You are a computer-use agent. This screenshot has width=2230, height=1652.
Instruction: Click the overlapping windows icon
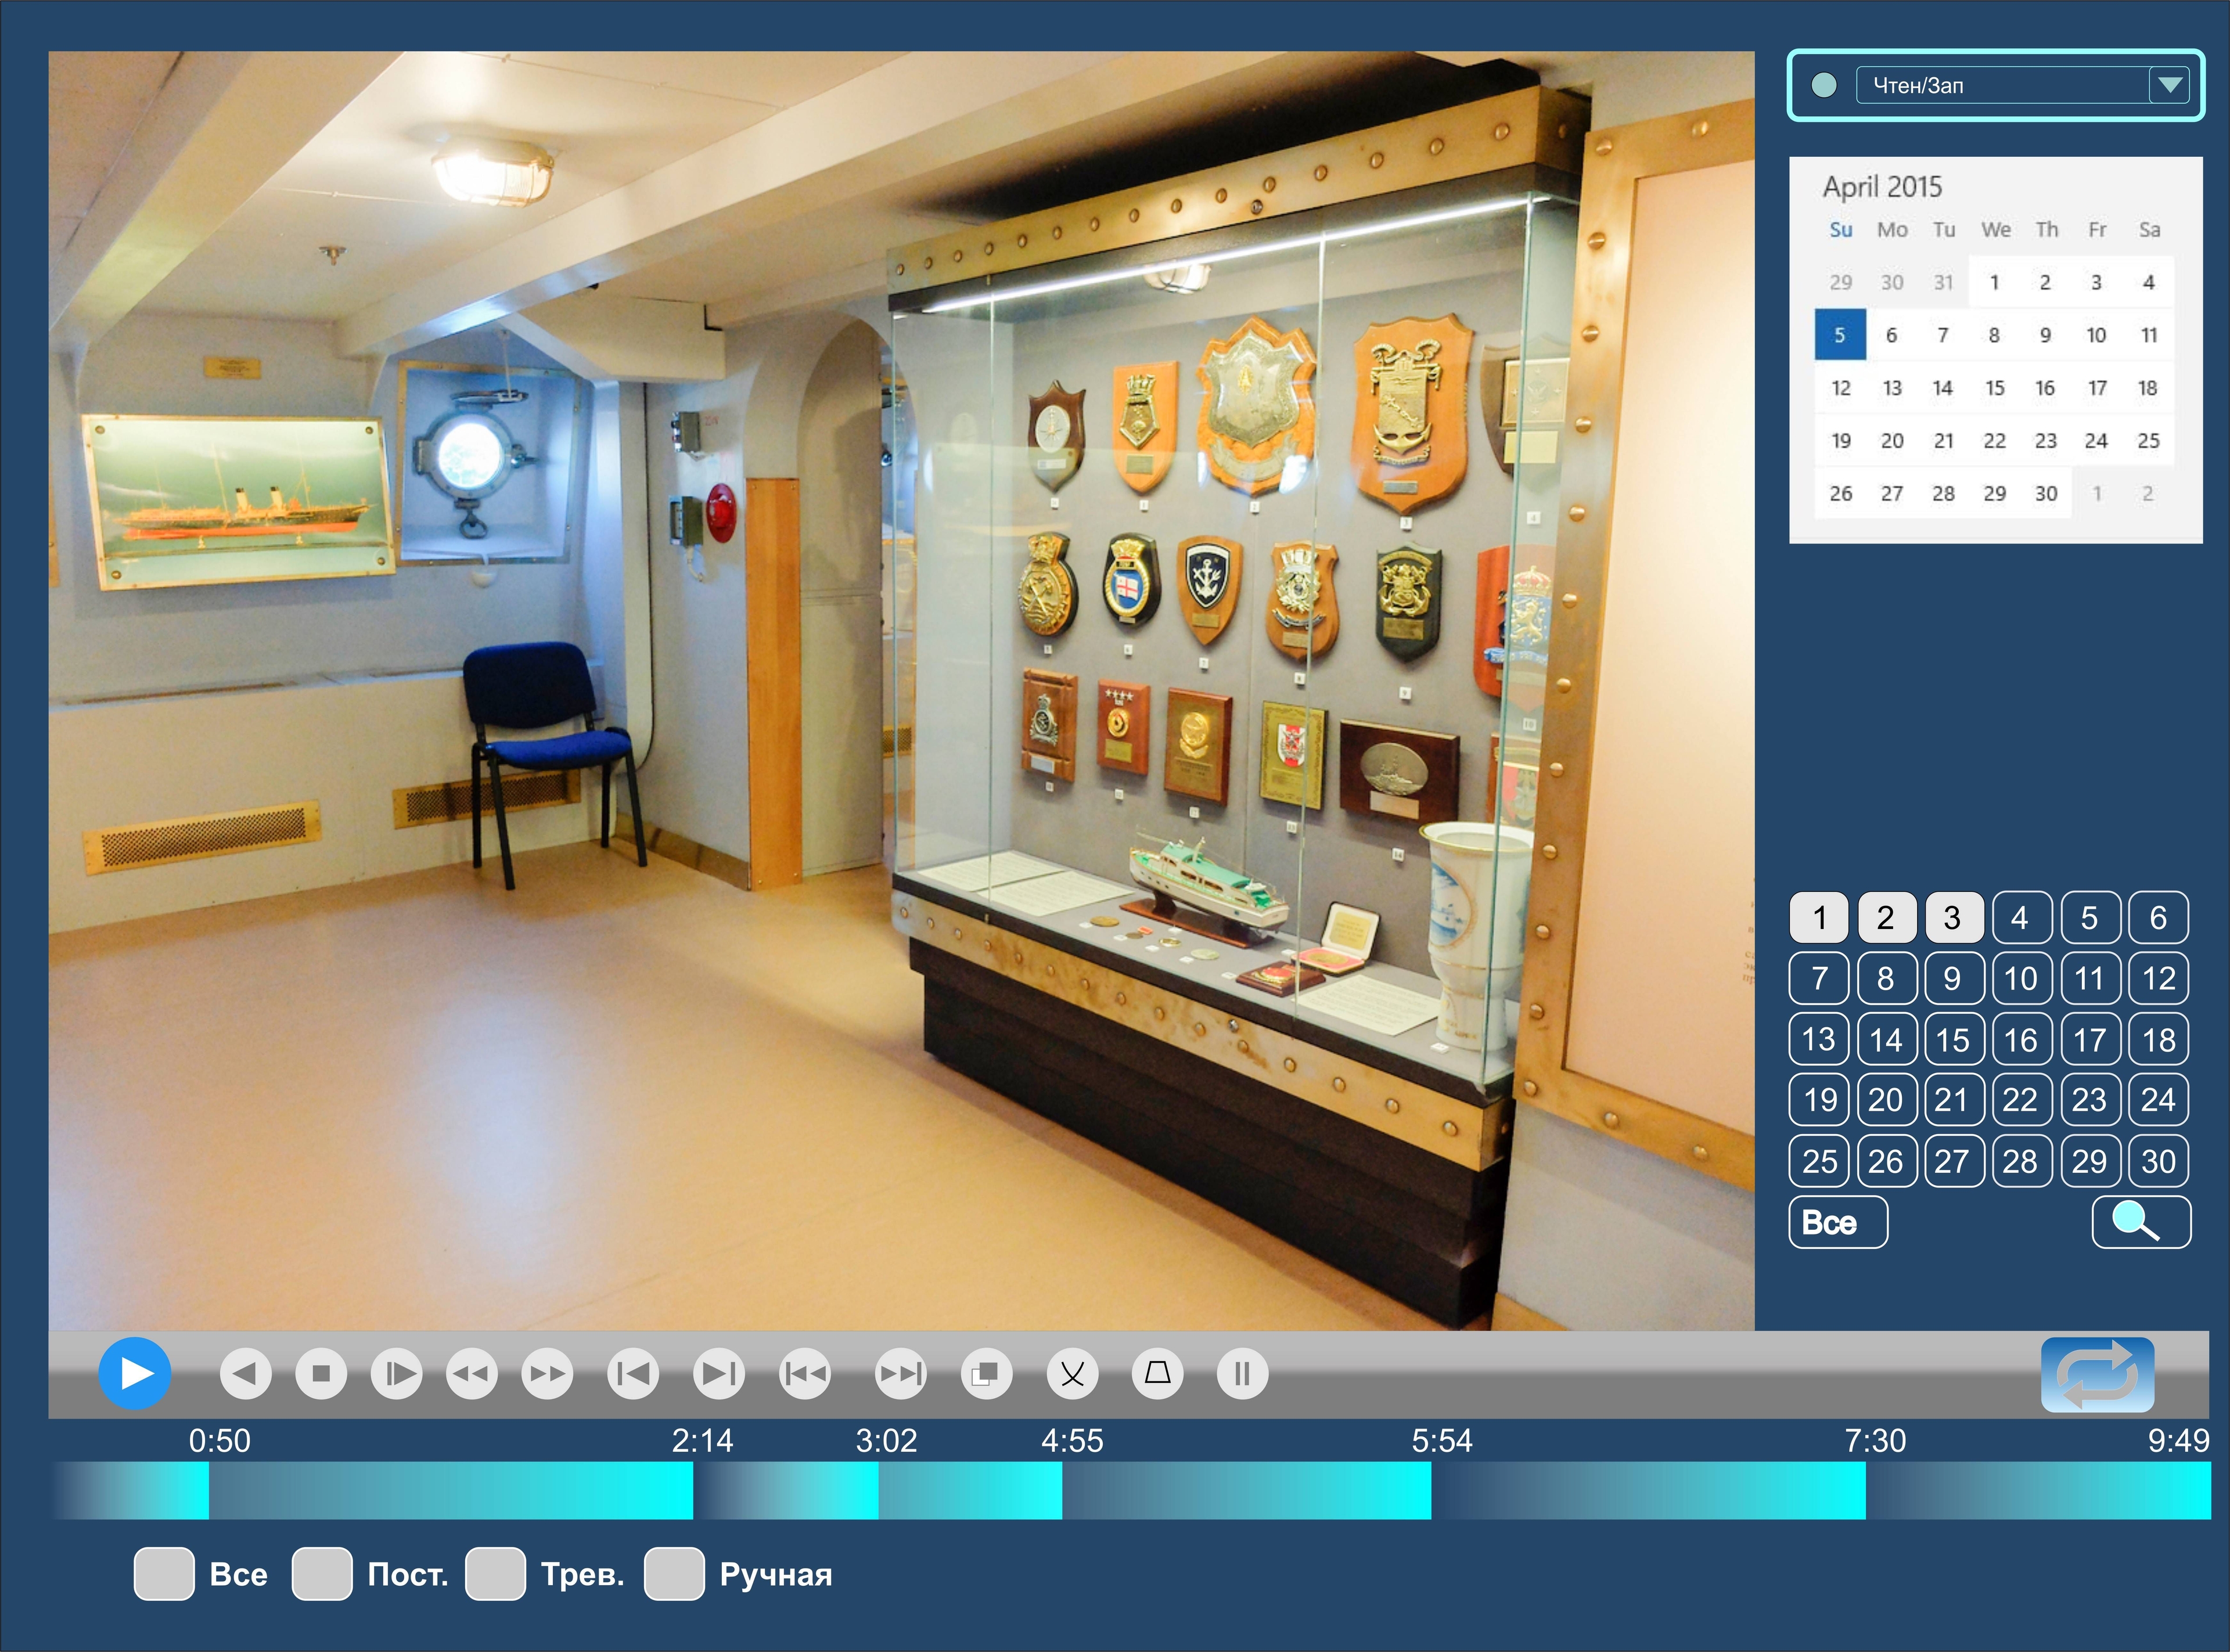(986, 1373)
